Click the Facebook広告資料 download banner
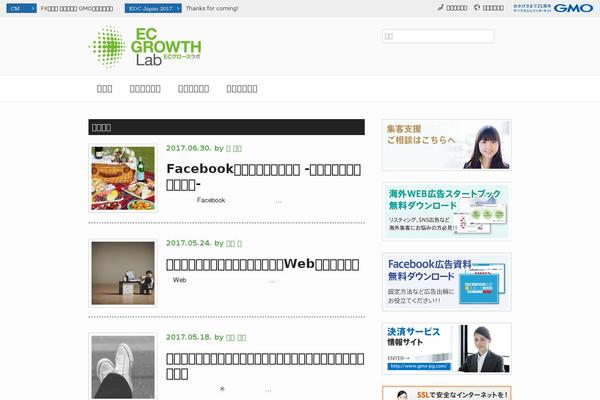Screen dimensions: 600x400 click(x=447, y=282)
